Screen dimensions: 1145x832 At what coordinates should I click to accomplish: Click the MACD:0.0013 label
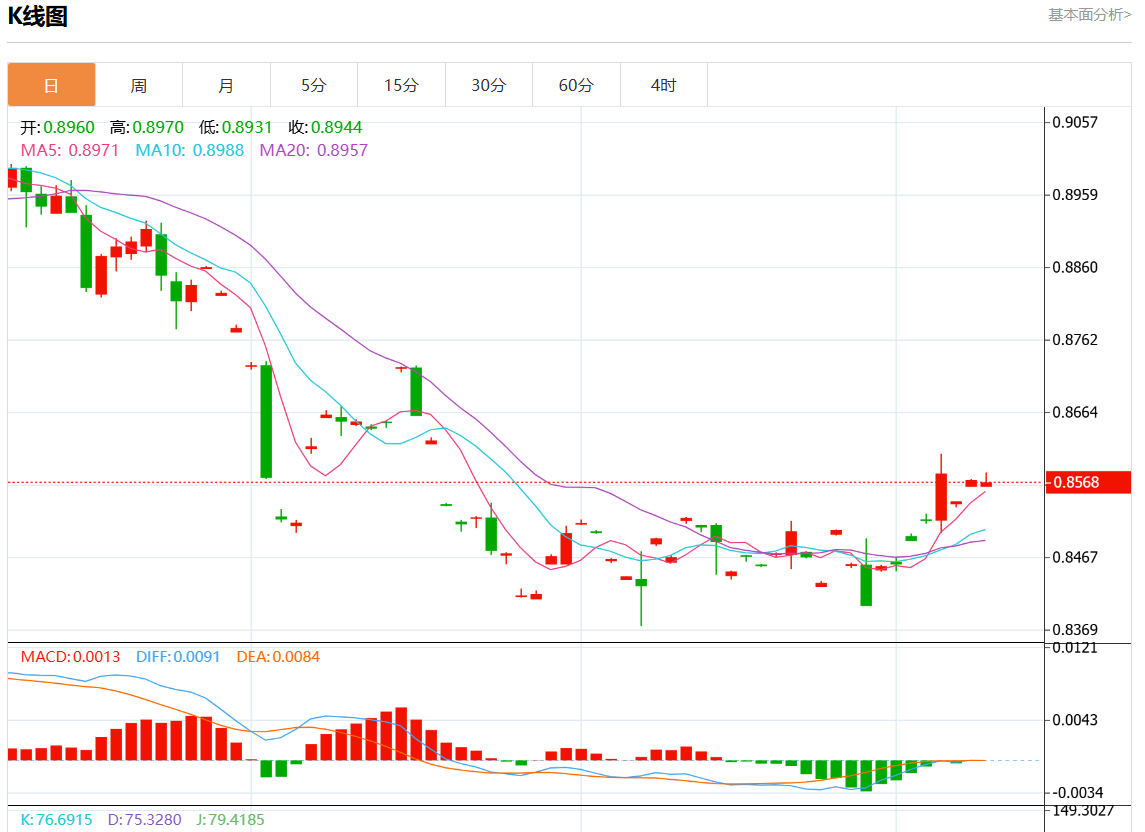point(70,657)
